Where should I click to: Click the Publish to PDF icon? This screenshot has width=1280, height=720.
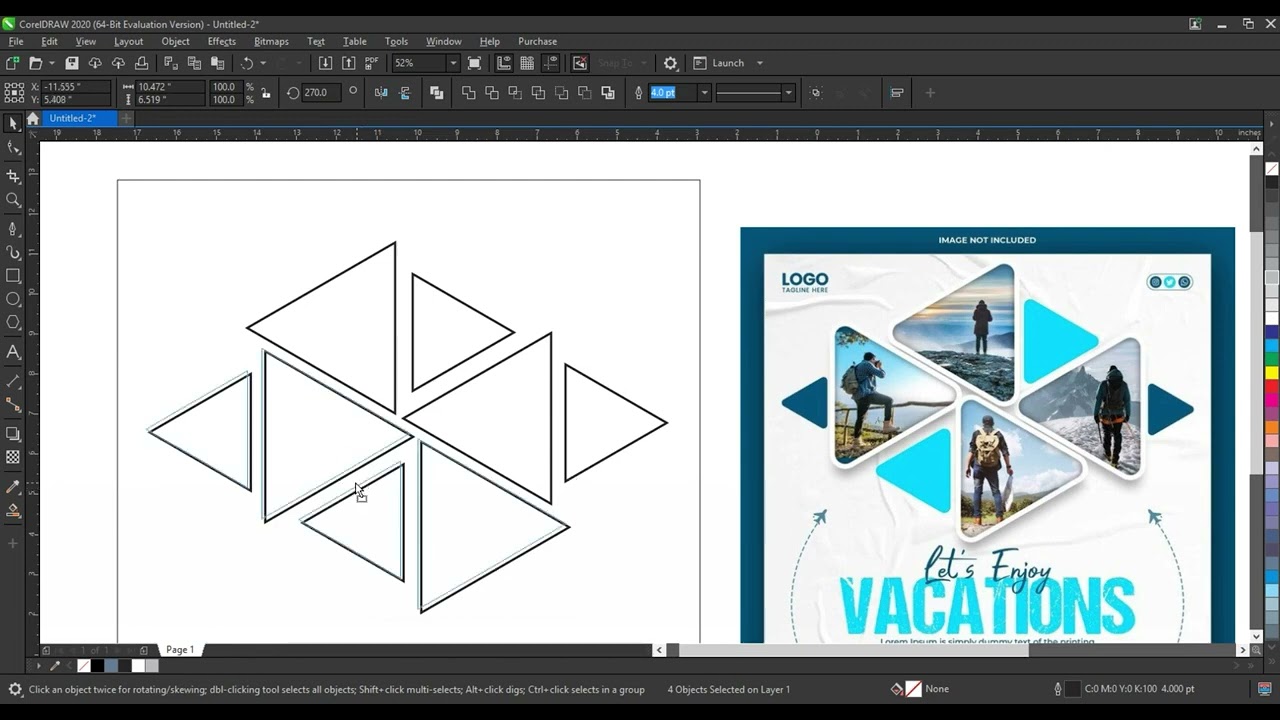click(372, 63)
